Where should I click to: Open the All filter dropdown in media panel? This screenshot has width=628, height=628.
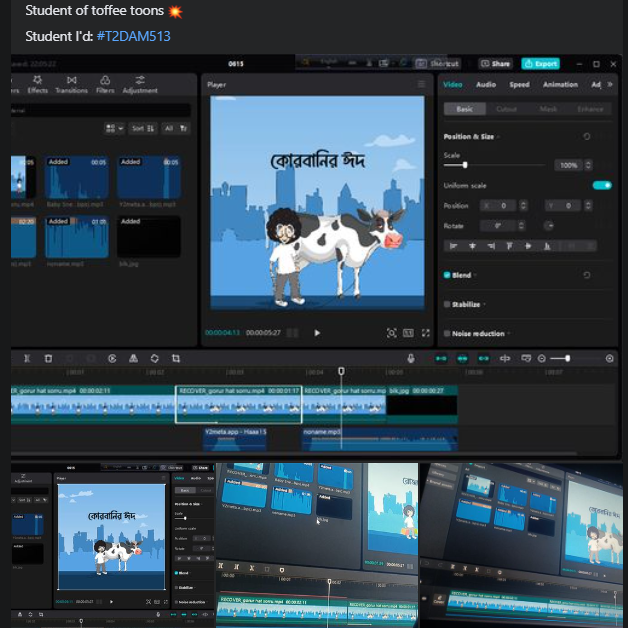click(x=173, y=128)
